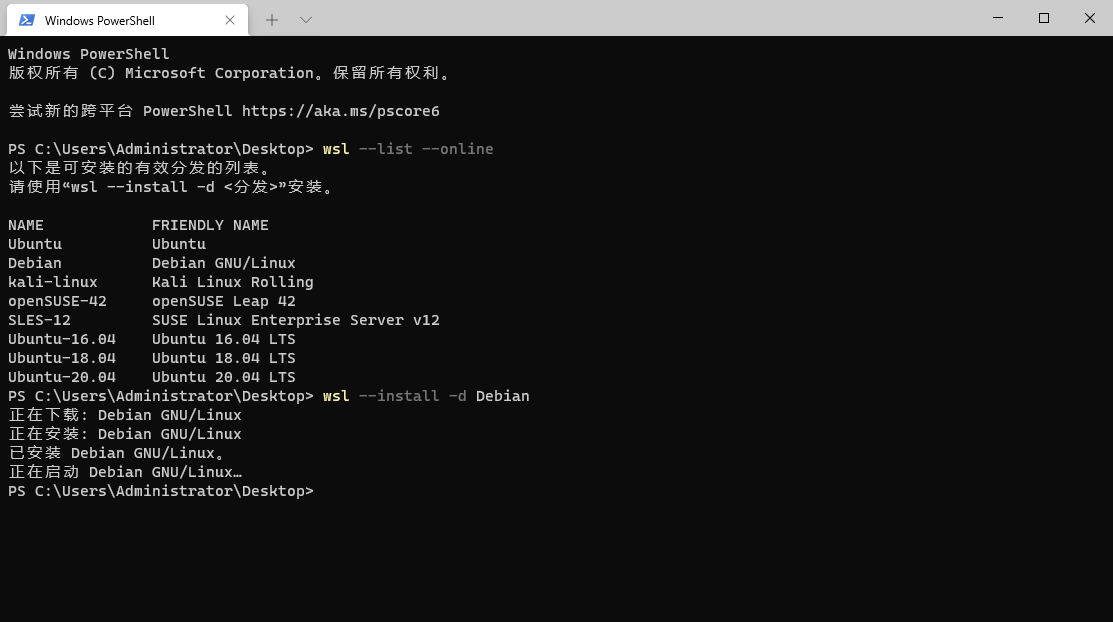Viewport: 1113px width, 622px height.
Task: Click the PowerShell icon in the tab
Action: [x=27, y=20]
